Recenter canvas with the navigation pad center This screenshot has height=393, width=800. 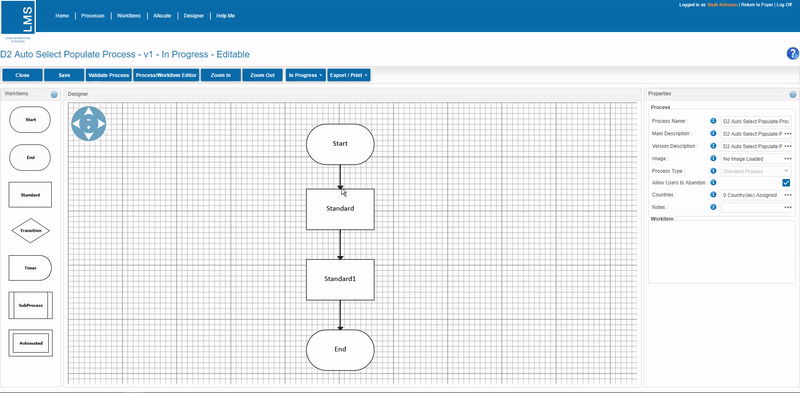click(89, 124)
